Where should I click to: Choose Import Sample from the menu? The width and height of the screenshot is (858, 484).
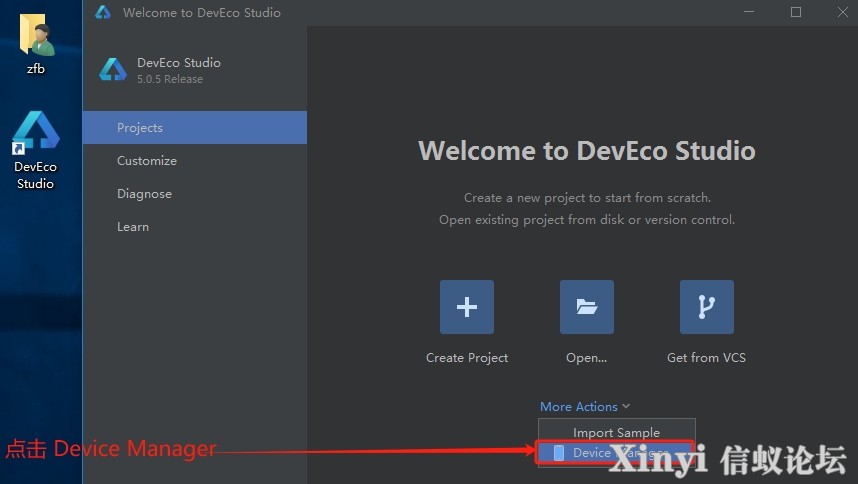617,432
